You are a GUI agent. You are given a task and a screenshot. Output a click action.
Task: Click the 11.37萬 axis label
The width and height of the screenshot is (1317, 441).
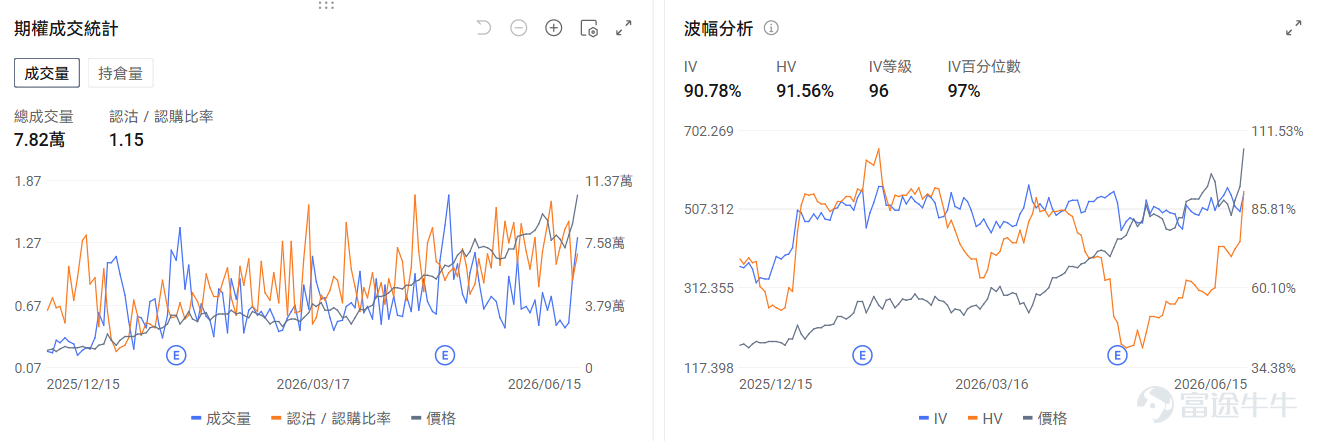609,181
